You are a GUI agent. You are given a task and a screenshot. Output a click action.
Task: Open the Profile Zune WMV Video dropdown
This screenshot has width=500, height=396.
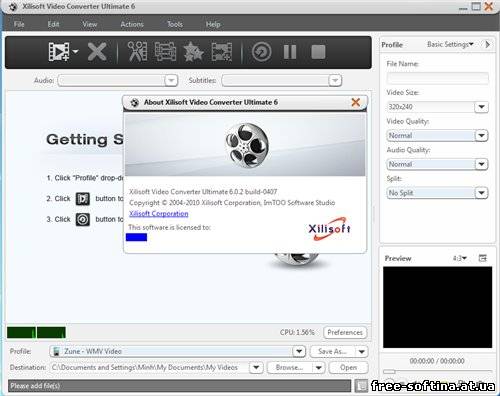point(299,351)
